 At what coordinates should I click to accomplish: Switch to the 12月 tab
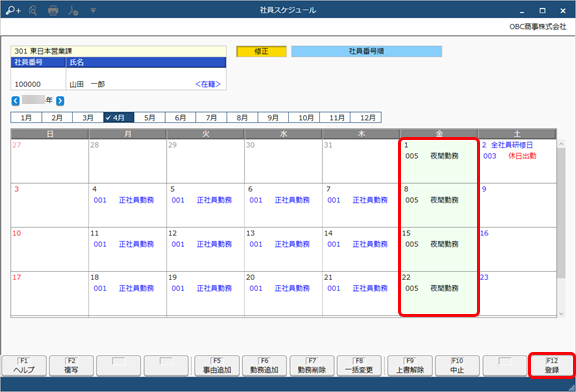tap(366, 118)
